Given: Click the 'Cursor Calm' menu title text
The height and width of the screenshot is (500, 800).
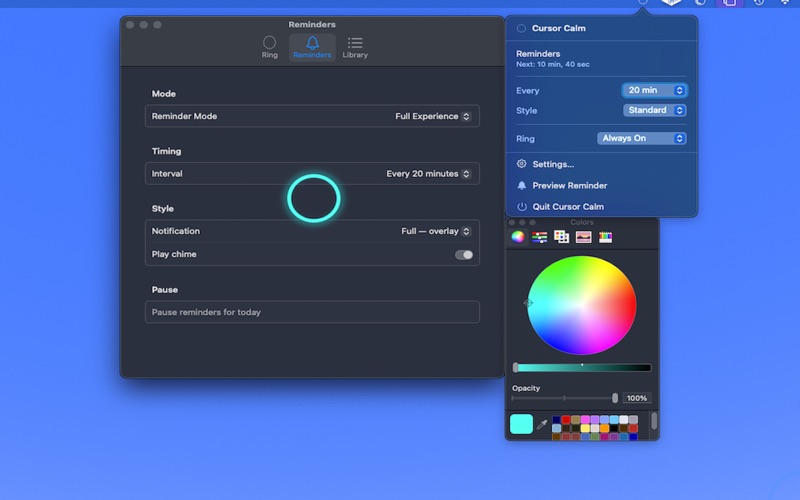Looking at the screenshot, I should [x=559, y=29].
